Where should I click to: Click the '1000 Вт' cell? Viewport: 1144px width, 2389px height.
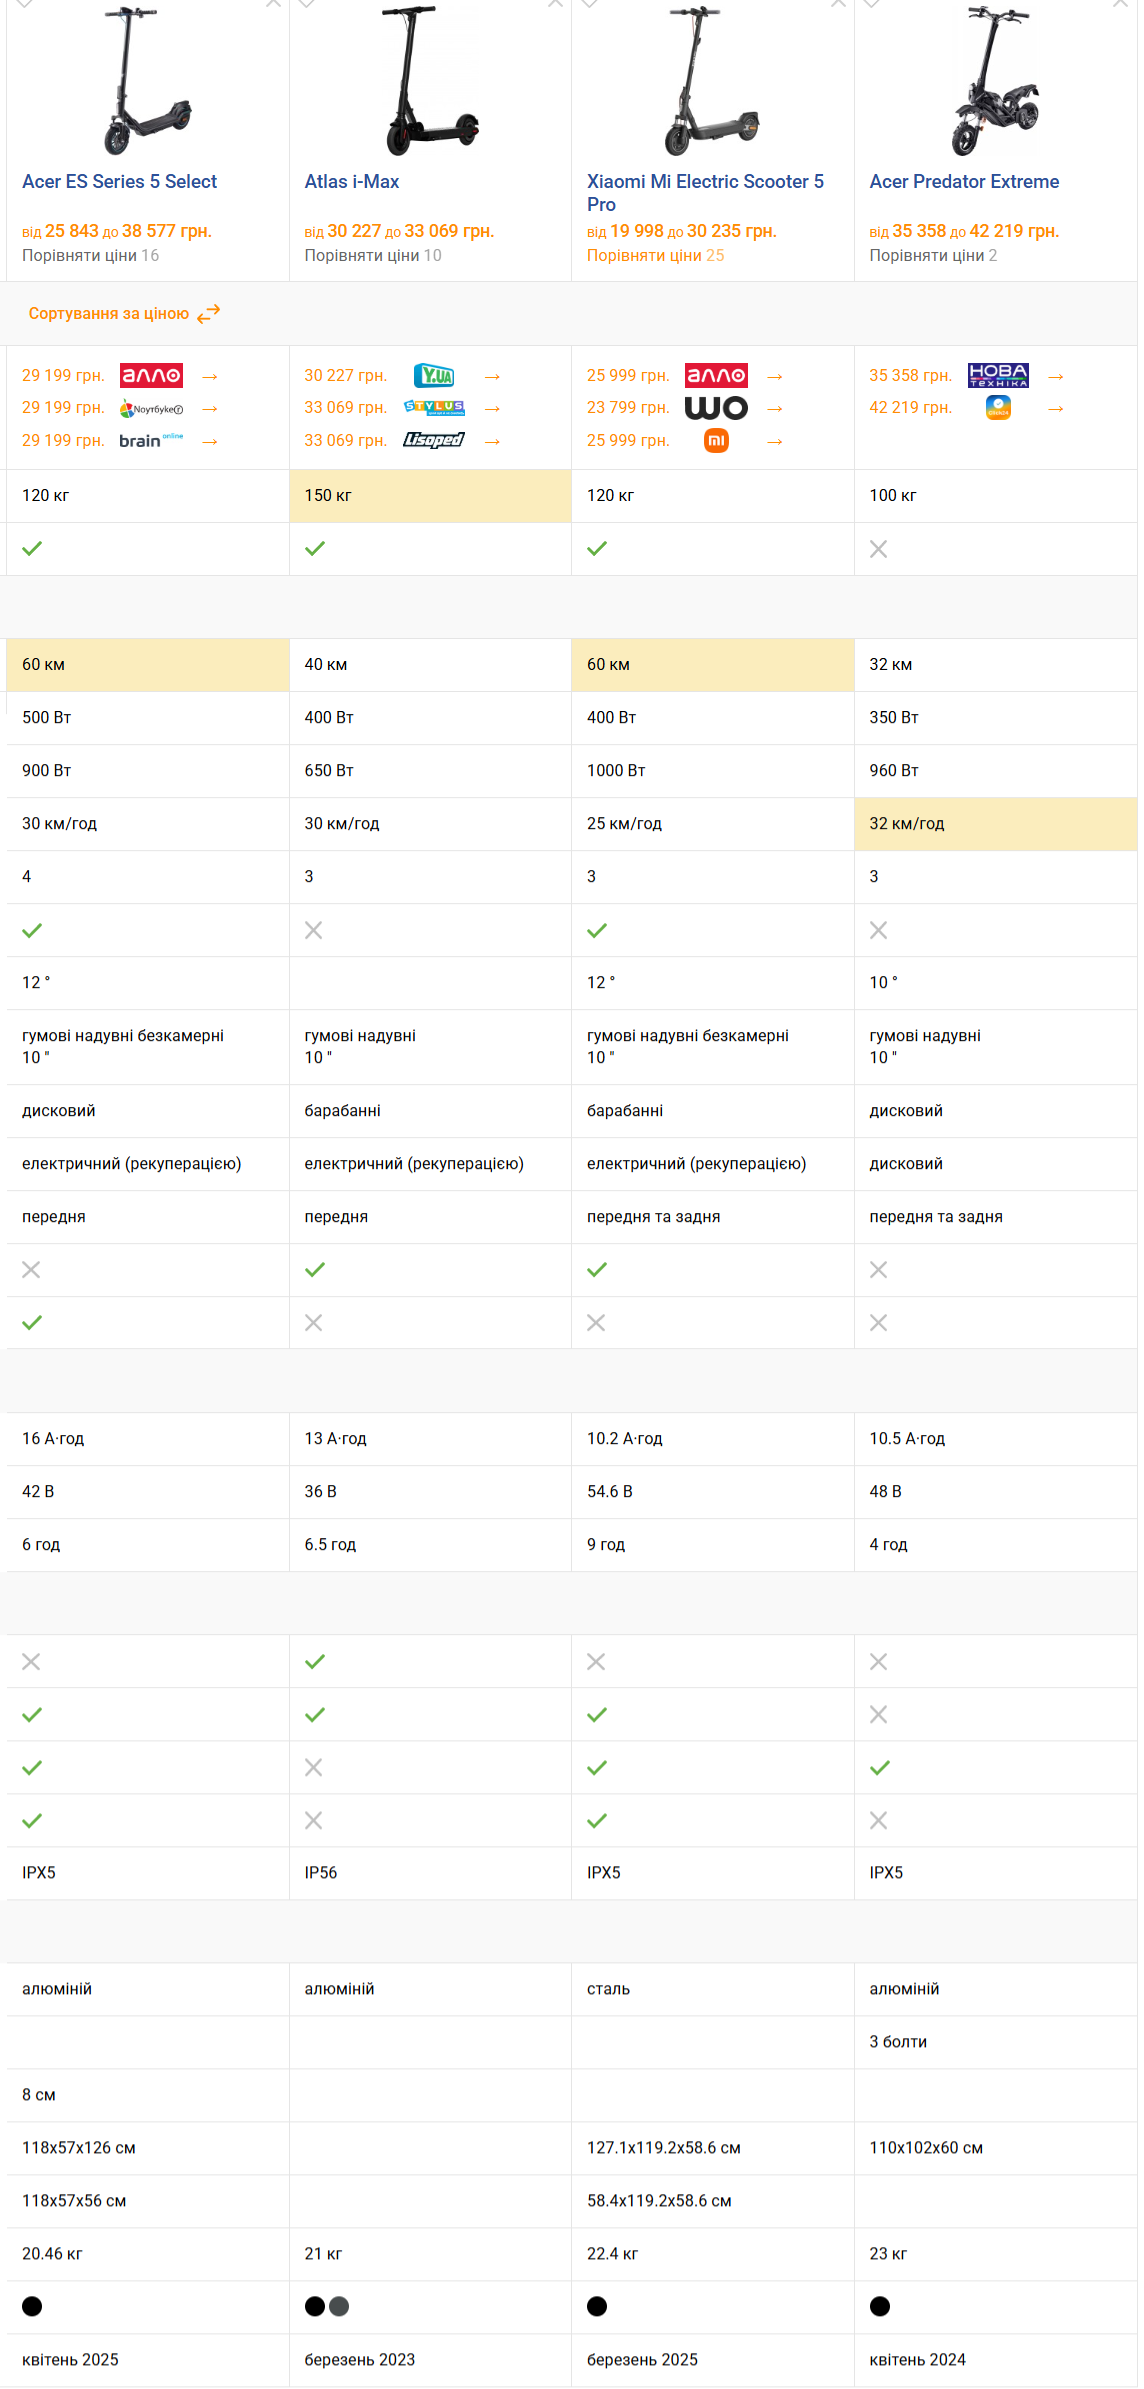(x=713, y=771)
